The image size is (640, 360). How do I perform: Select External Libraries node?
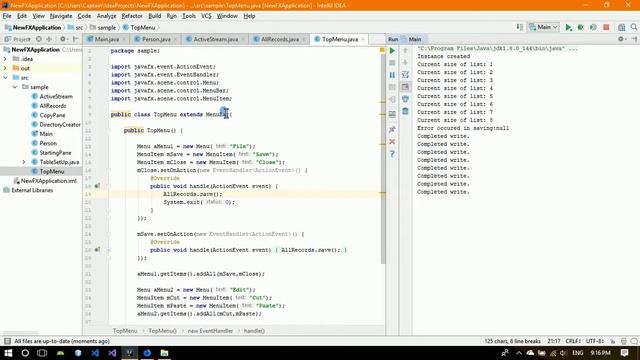pos(32,190)
